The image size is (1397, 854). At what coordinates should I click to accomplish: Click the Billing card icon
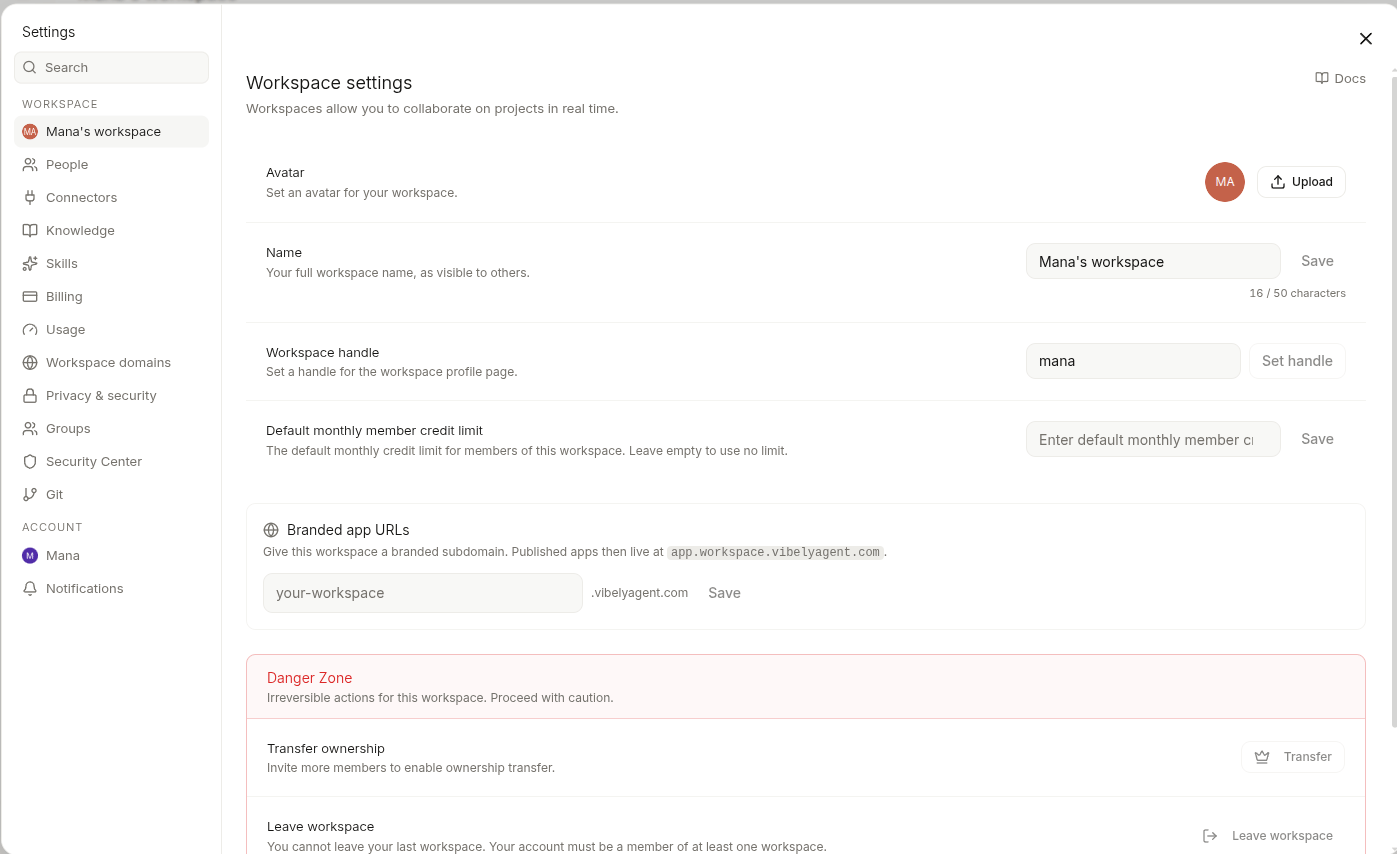point(30,297)
